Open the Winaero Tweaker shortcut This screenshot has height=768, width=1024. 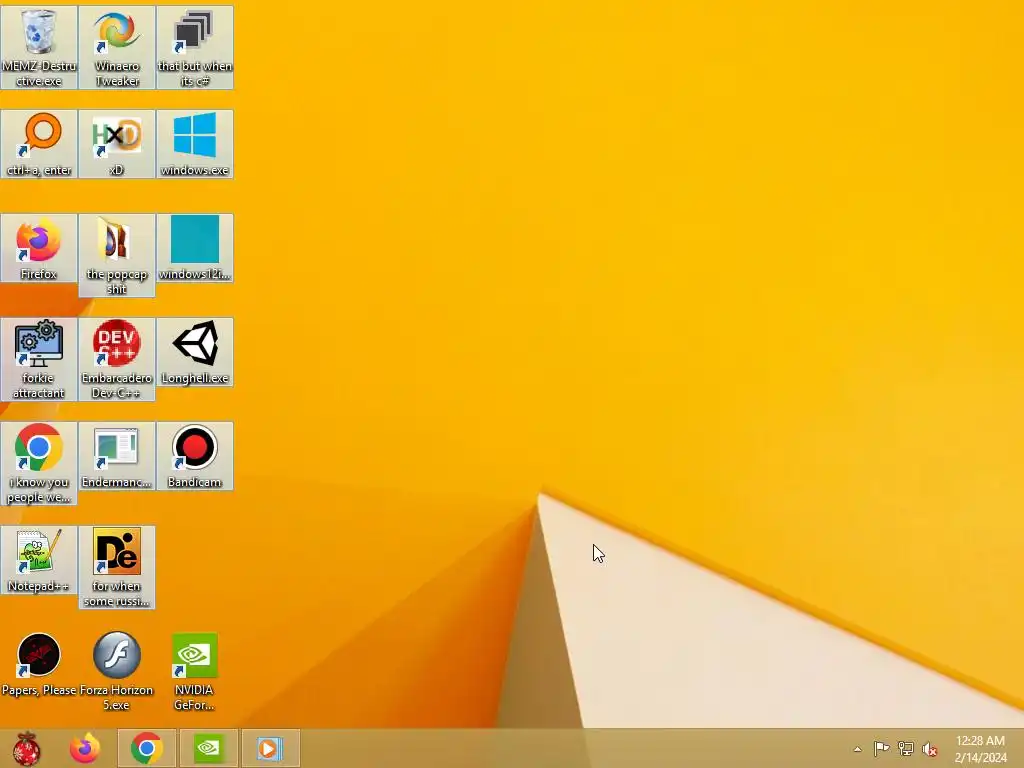point(117,47)
